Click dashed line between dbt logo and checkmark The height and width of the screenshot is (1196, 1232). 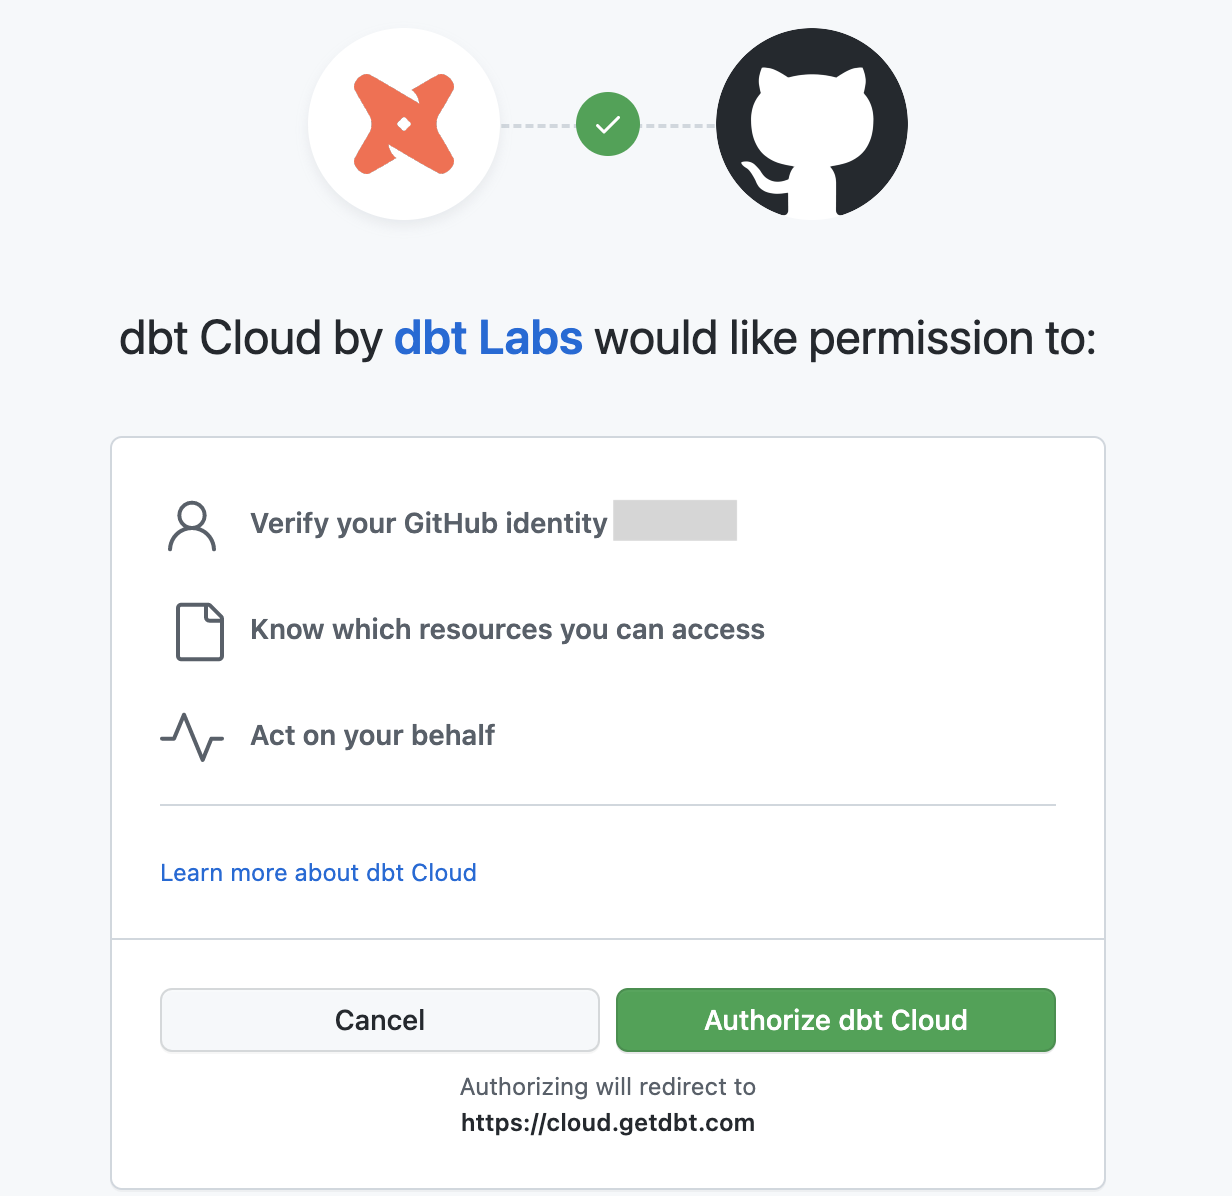point(538,126)
